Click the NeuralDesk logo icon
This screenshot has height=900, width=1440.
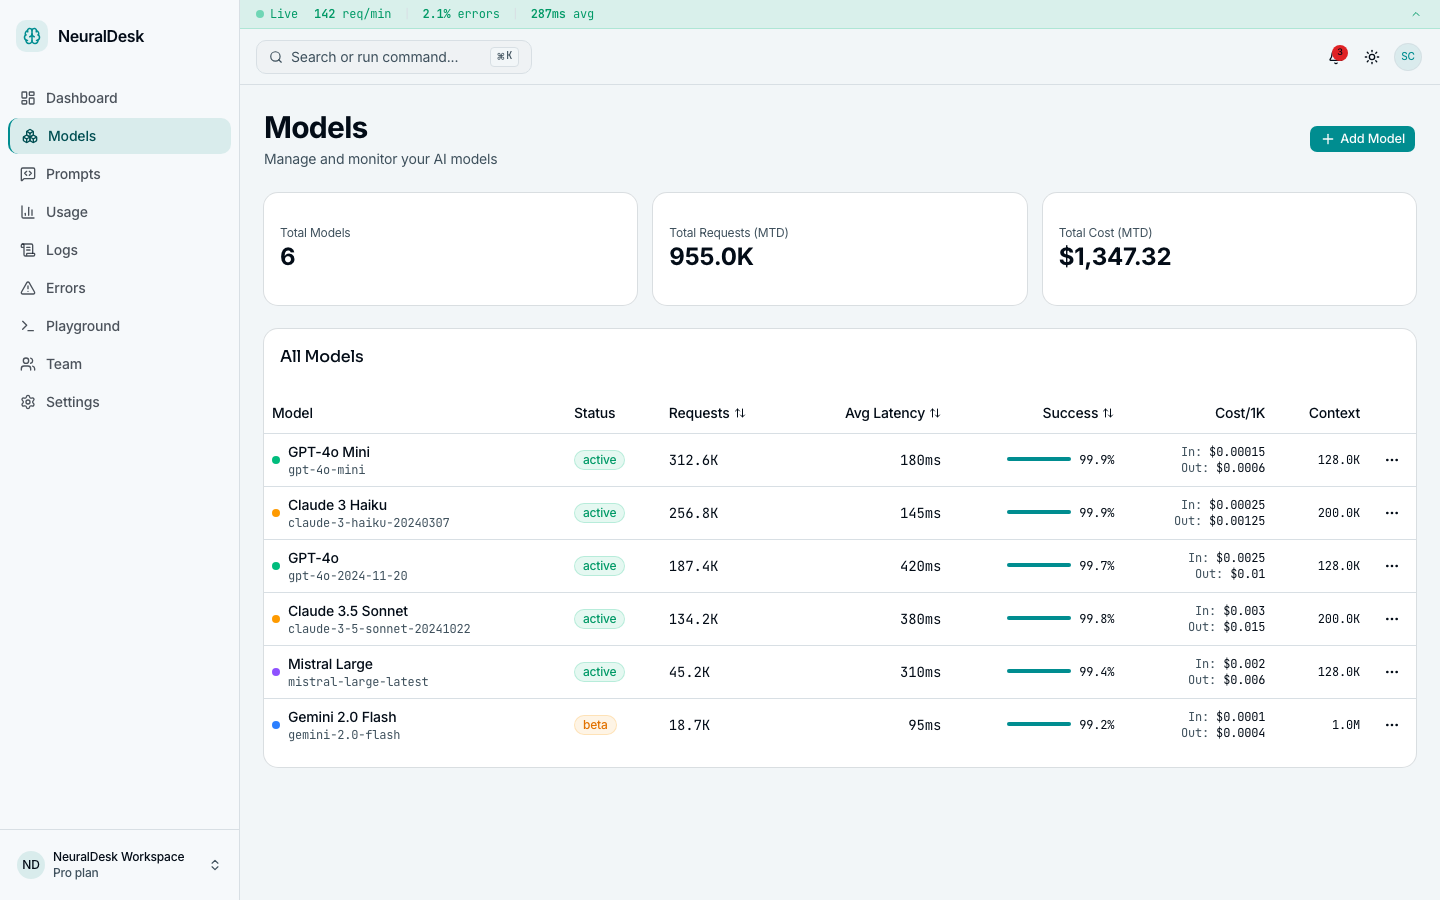[31, 36]
